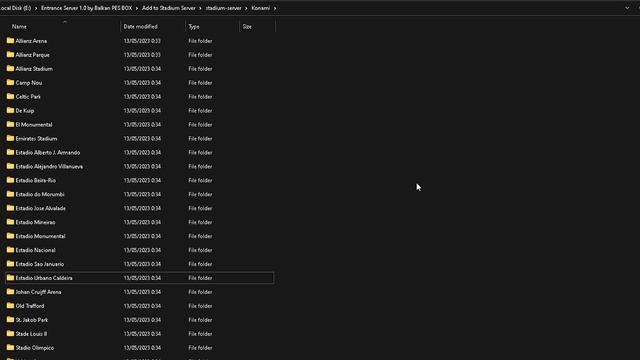Viewport: 640px width, 360px height.
Task: Sort files by Size column header
Action: point(247,27)
